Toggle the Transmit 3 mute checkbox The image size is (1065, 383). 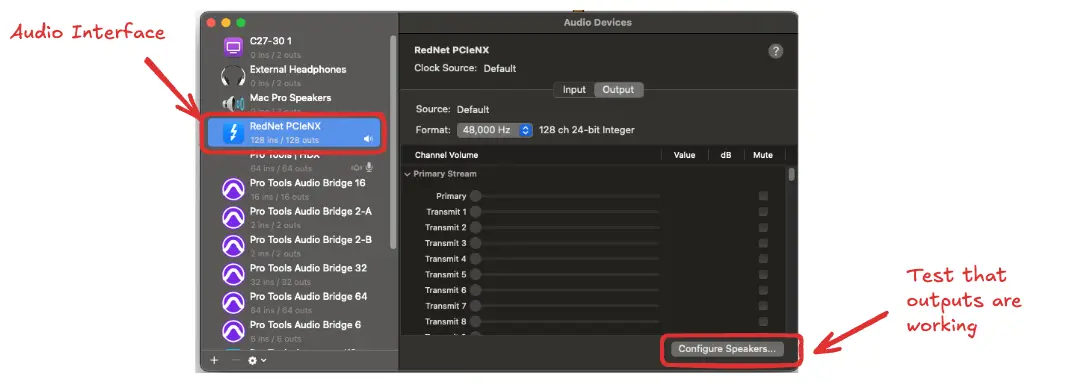pyautogui.click(x=763, y=243)
